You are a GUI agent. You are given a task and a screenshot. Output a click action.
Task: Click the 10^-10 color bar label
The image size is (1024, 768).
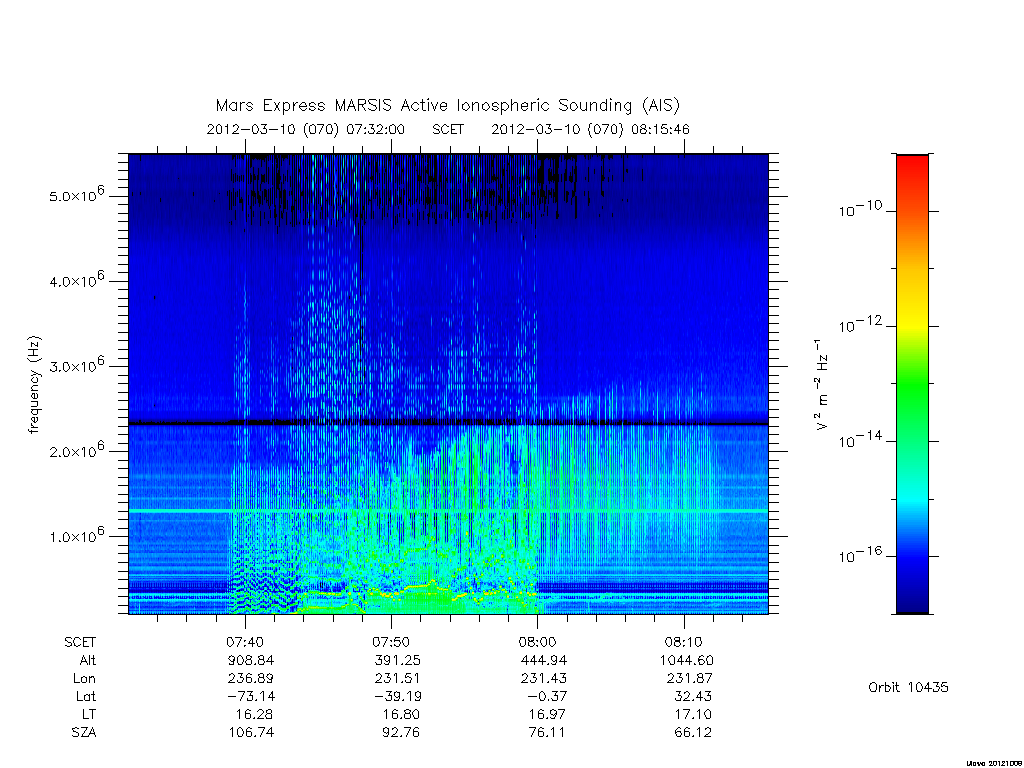(x=860, y=209)
